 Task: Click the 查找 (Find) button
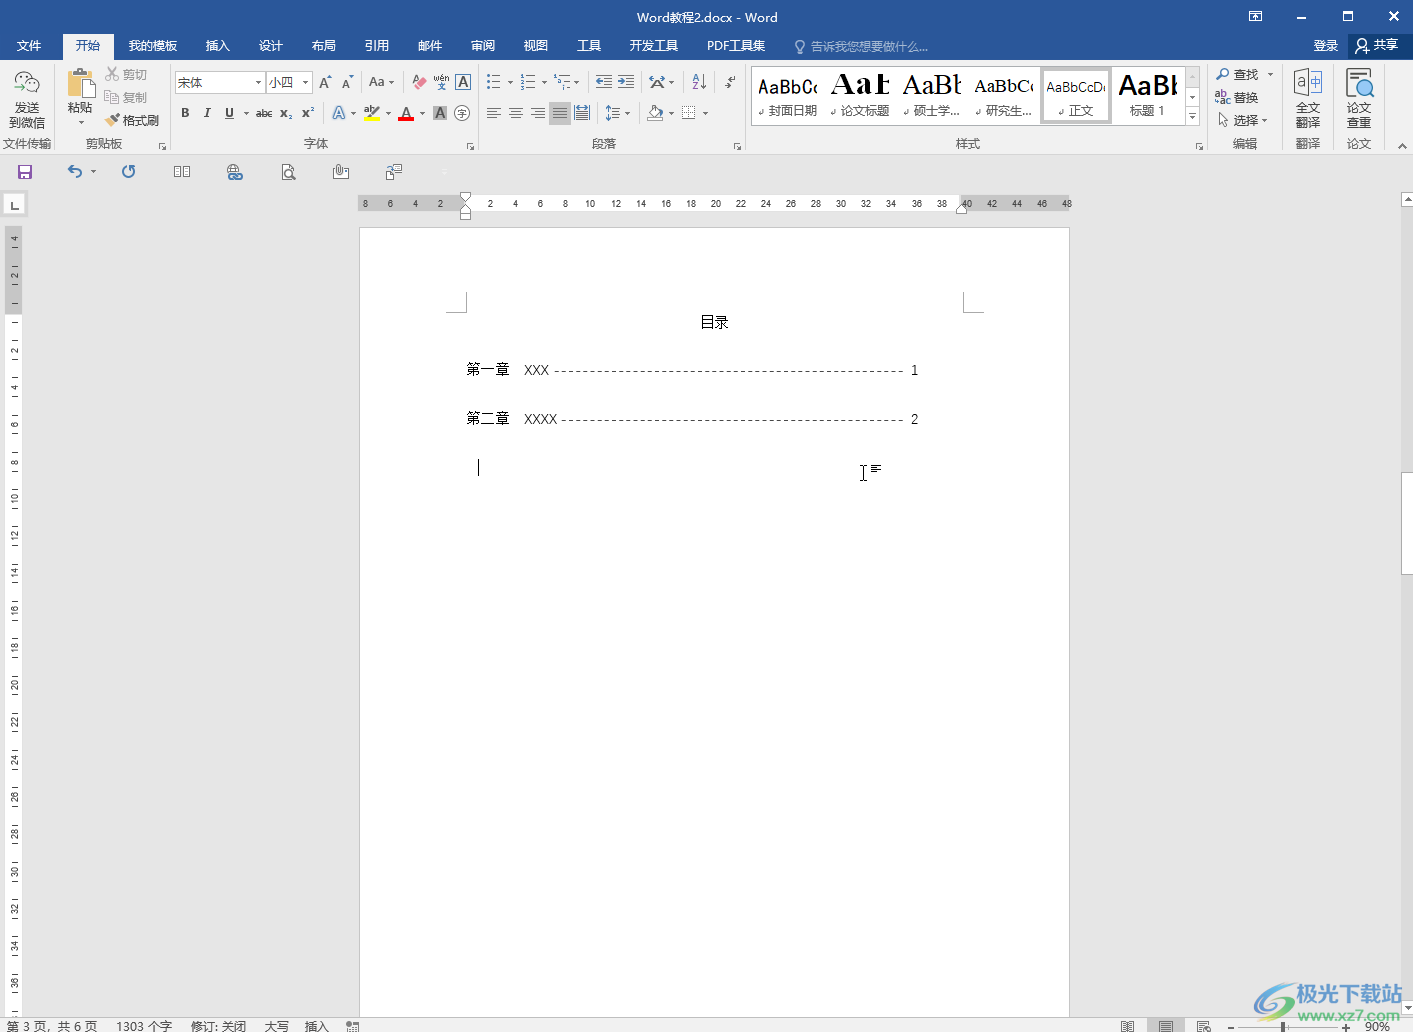point(1238,75)
